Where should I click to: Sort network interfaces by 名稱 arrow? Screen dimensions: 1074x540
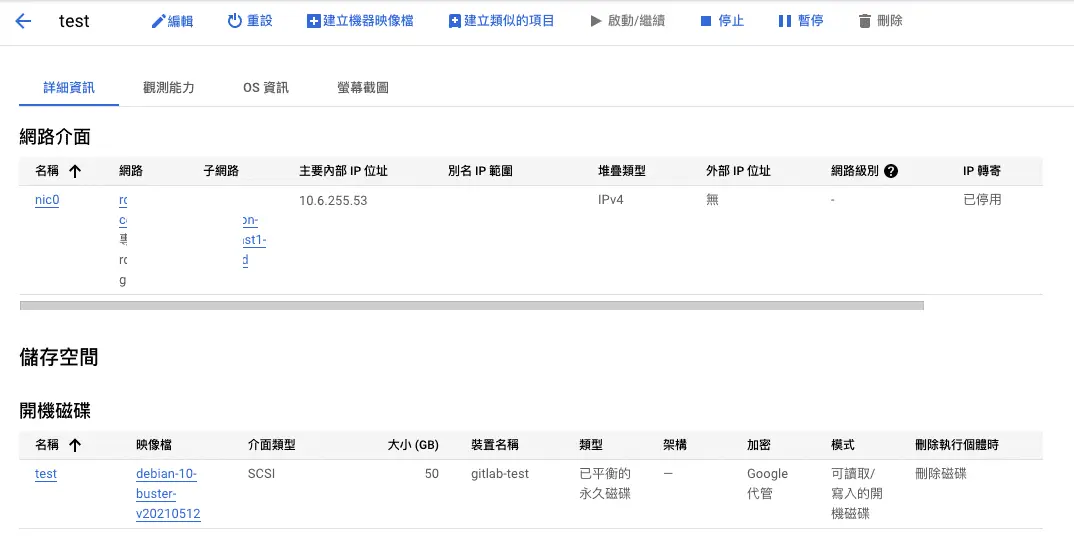point(74,171)
